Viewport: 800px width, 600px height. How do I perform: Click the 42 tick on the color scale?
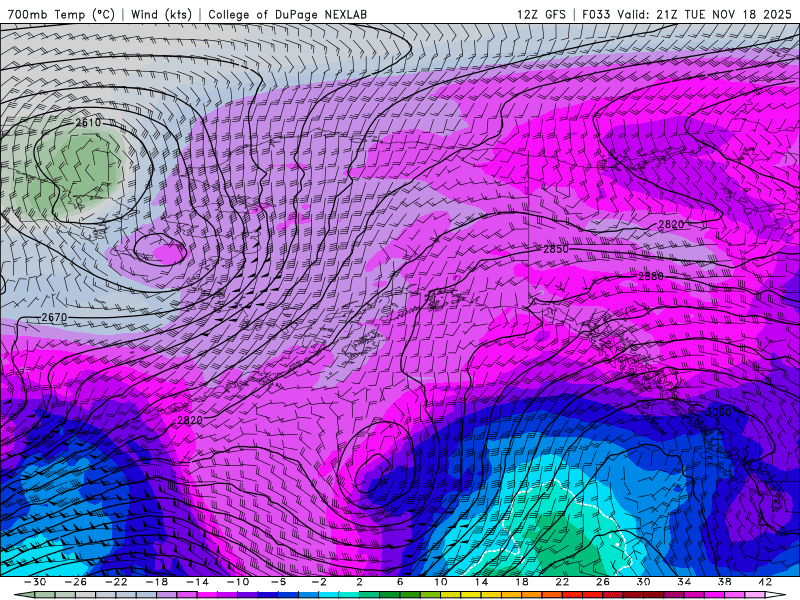coord(765,582)
